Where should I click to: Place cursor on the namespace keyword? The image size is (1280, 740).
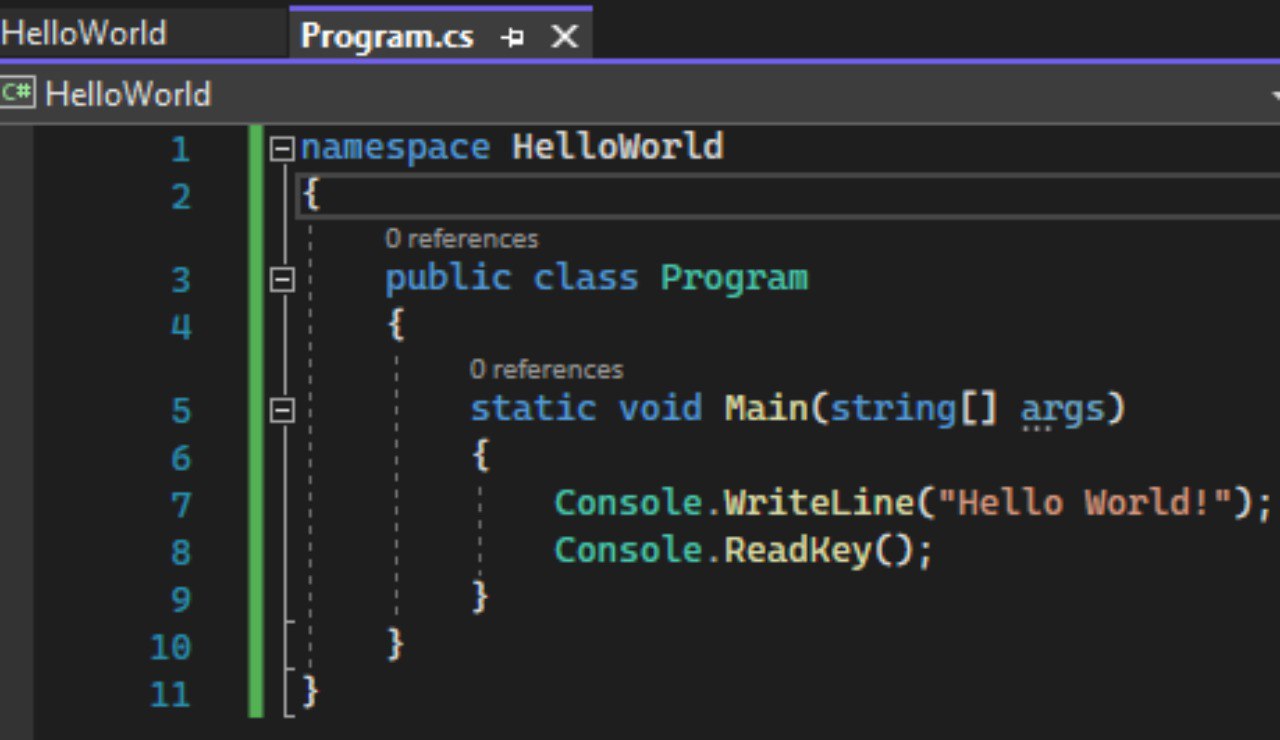(395, 148)
